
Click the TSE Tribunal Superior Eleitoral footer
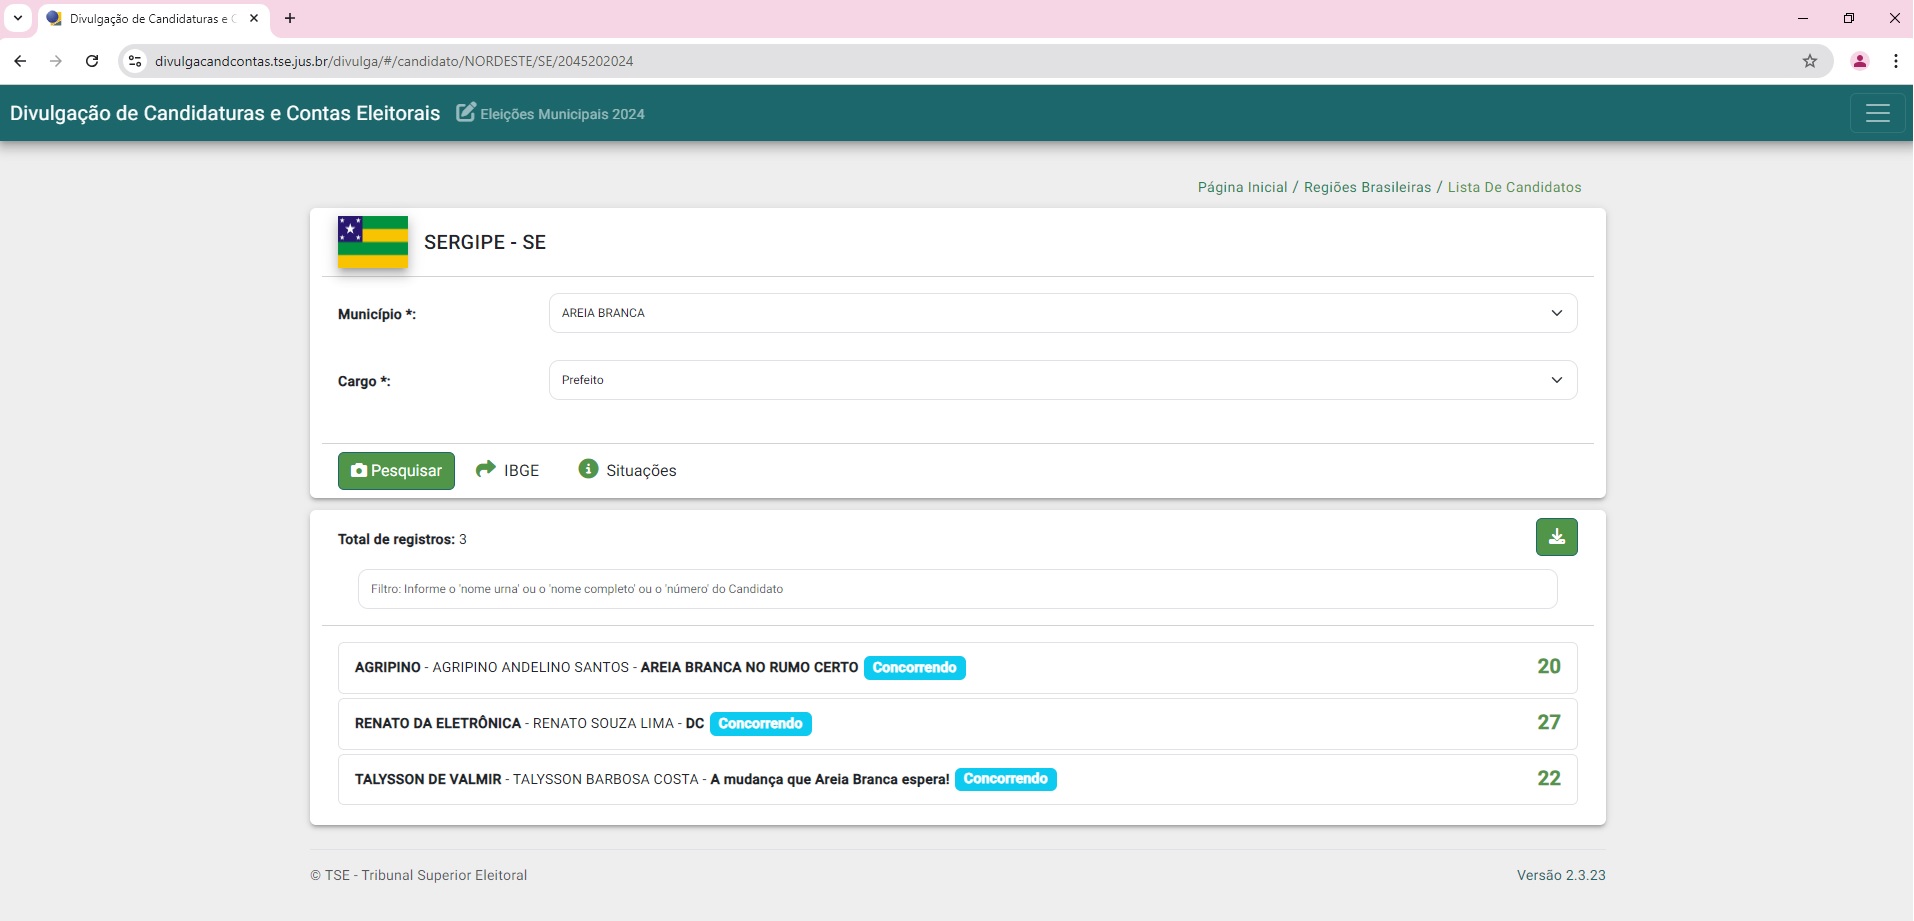click(418, 875)
